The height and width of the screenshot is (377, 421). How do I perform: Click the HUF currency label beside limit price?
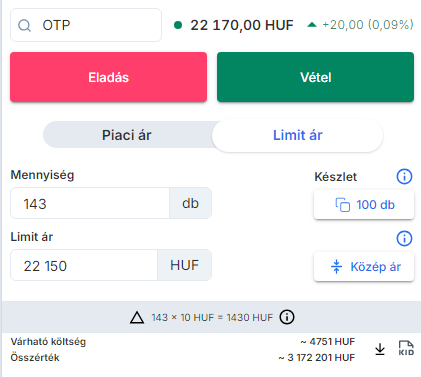(x=184, y=265)
